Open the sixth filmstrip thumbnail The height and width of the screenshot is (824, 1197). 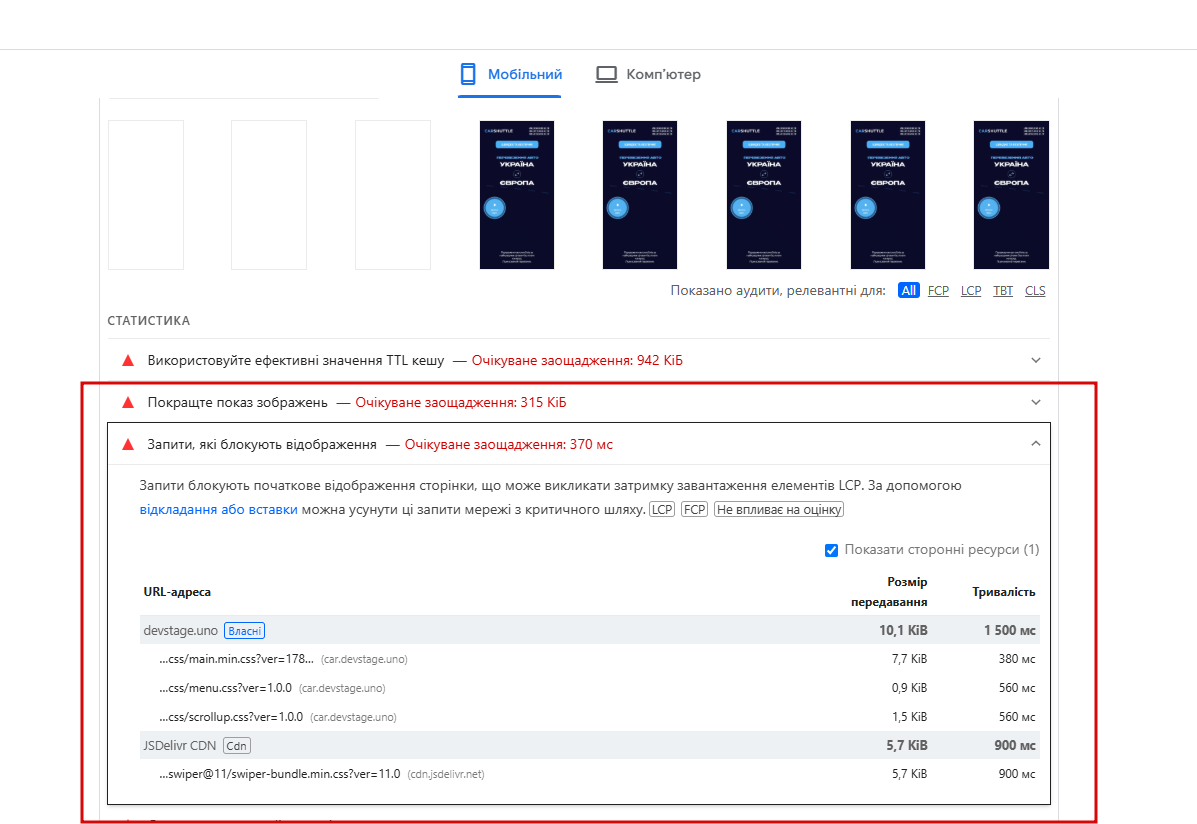(764, 195)
